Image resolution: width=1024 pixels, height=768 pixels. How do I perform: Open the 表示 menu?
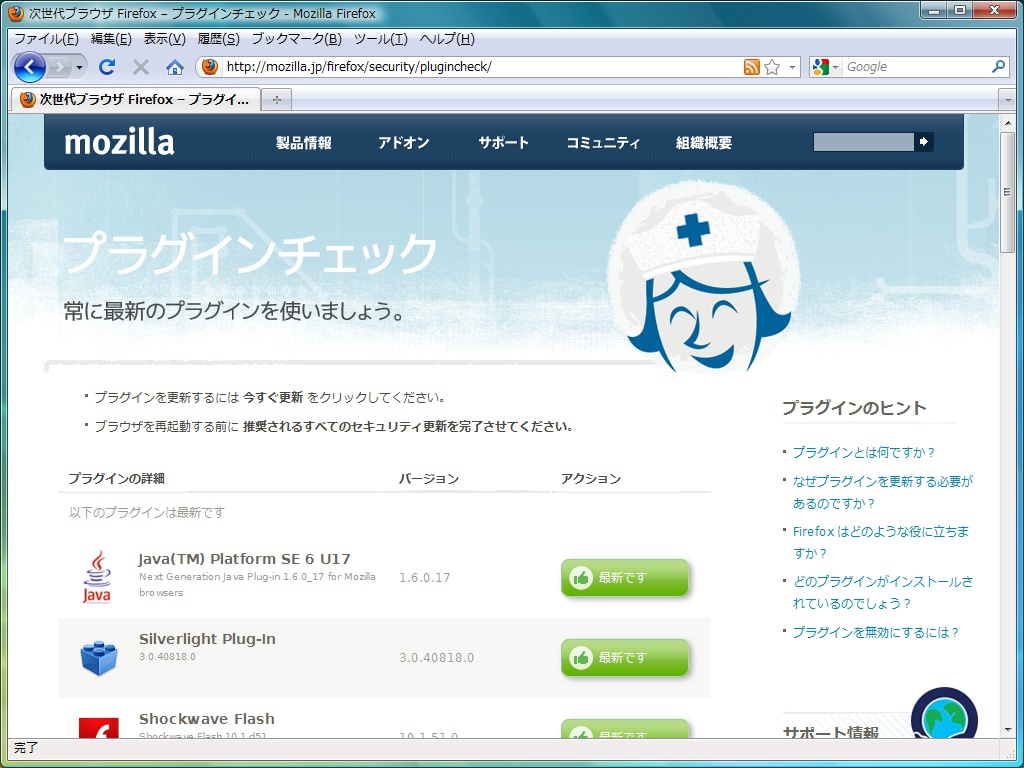(165, 39)
